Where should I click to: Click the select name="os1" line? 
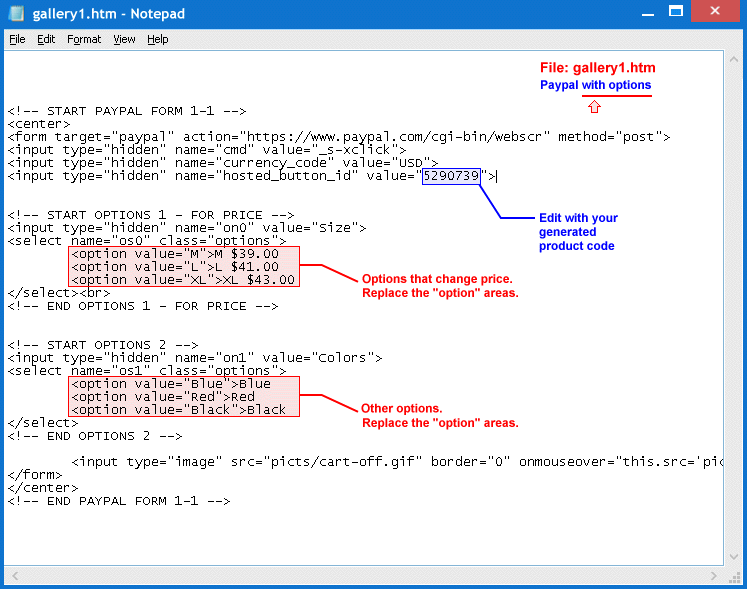[x=147, y=371]
